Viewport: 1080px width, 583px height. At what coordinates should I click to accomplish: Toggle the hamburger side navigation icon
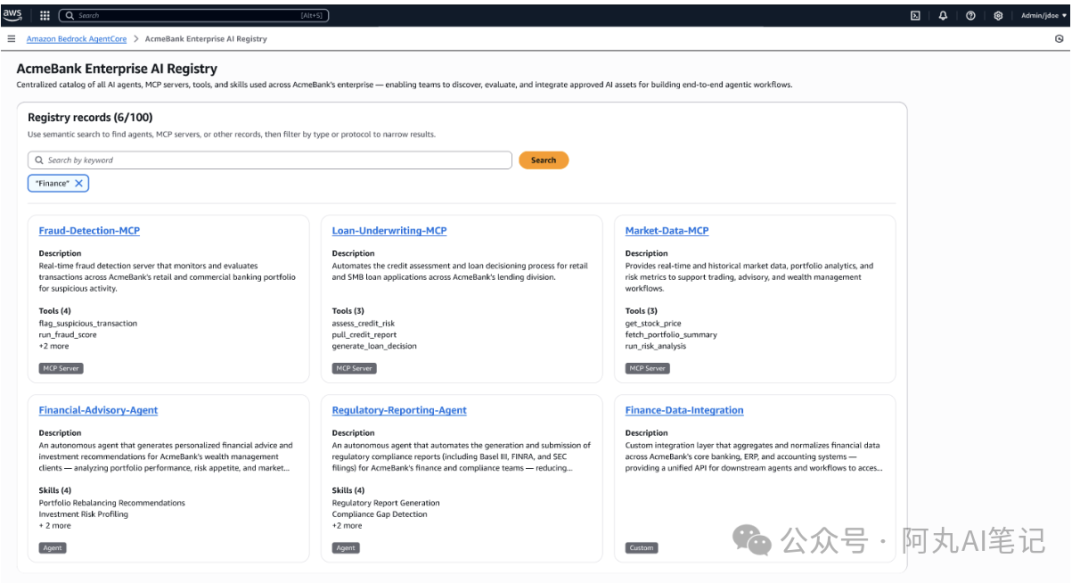click(11, 39)
